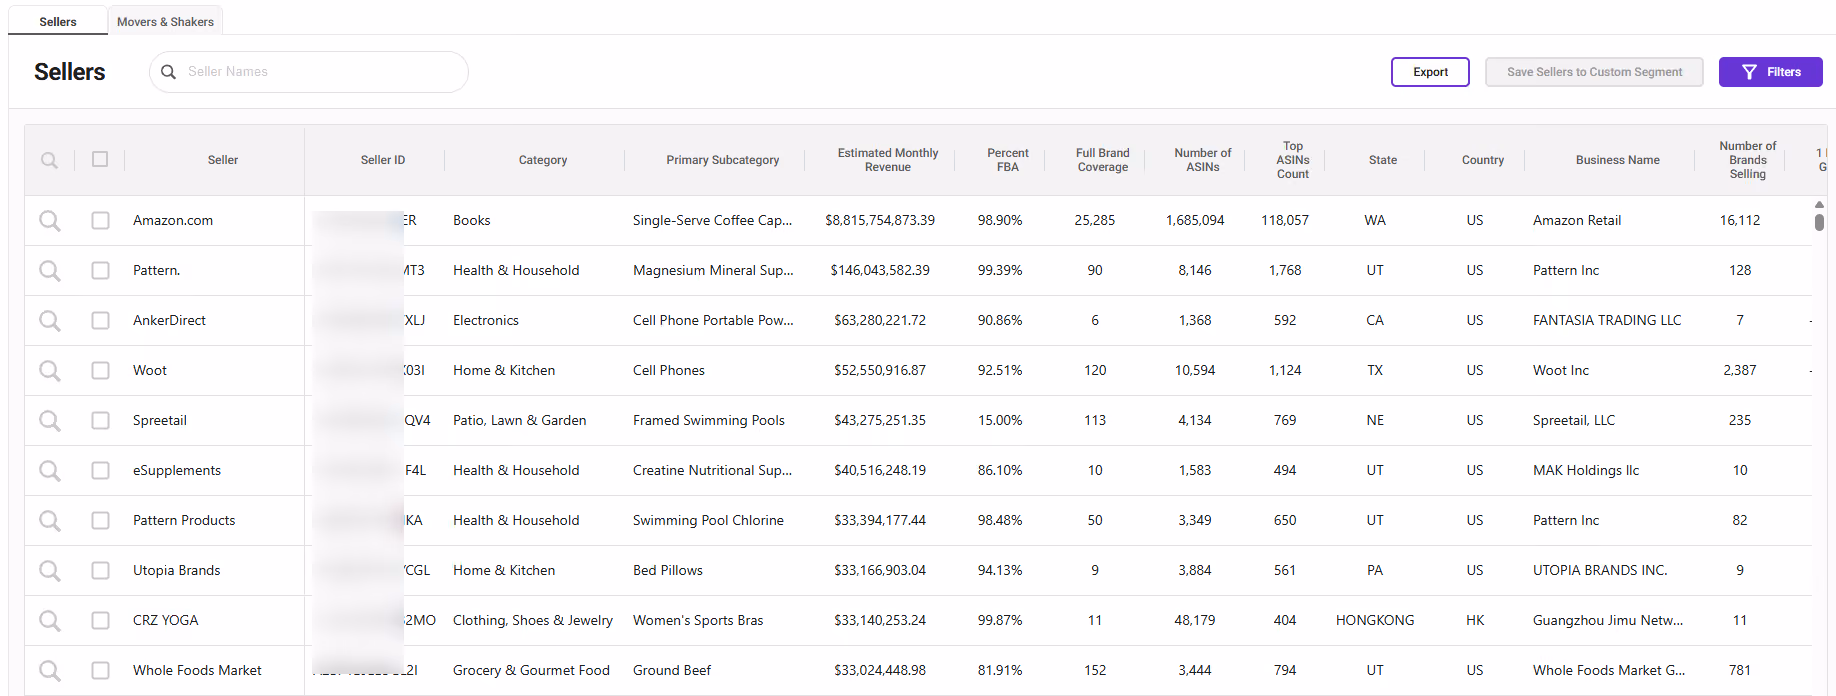Click subcategory Women's Sports Bras

coord(698,620)
